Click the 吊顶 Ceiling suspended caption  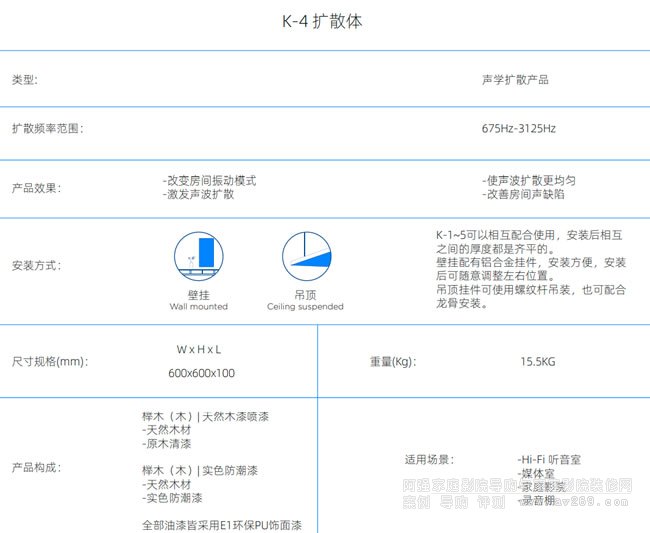click(305, 301)
